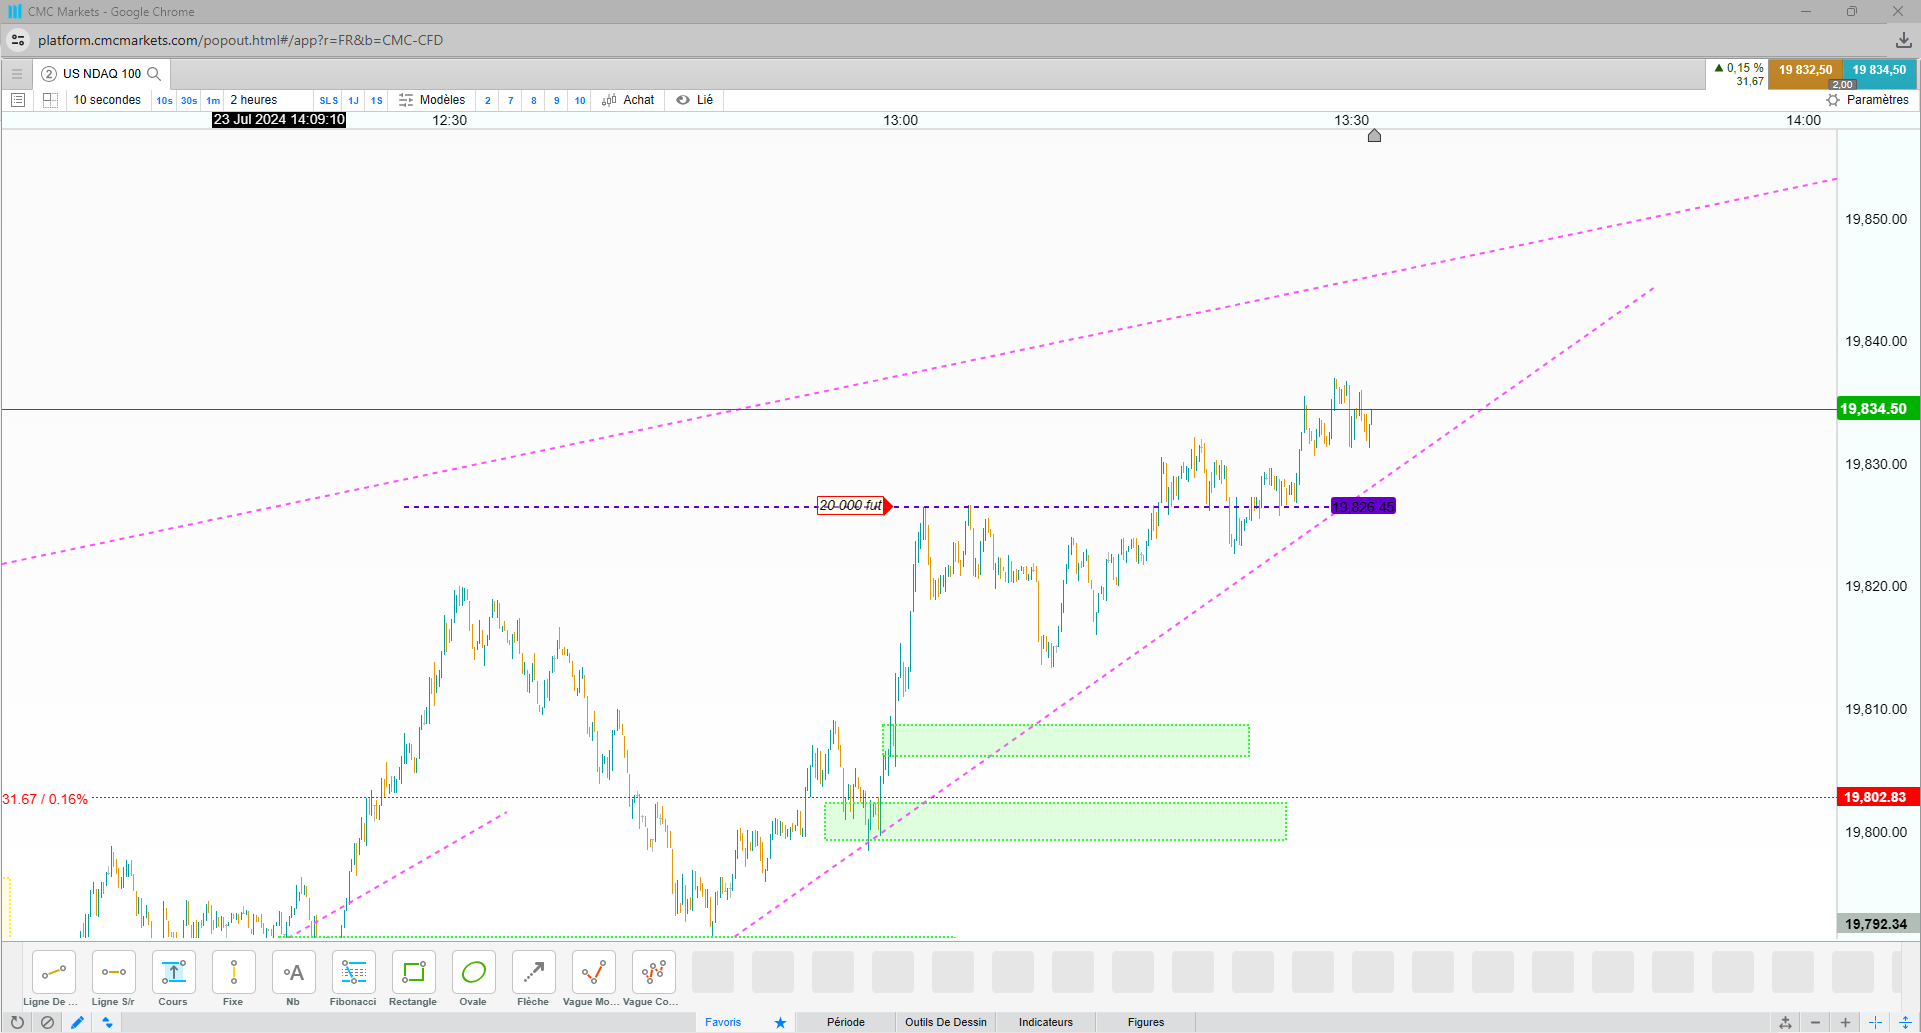Open the 10 secondes interval dropdown
Viewport: 1921px width, 1033px height.
click(x=107, y=100)
